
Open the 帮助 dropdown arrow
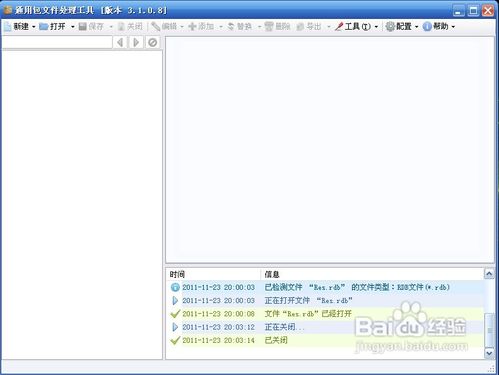pos(453,27)
